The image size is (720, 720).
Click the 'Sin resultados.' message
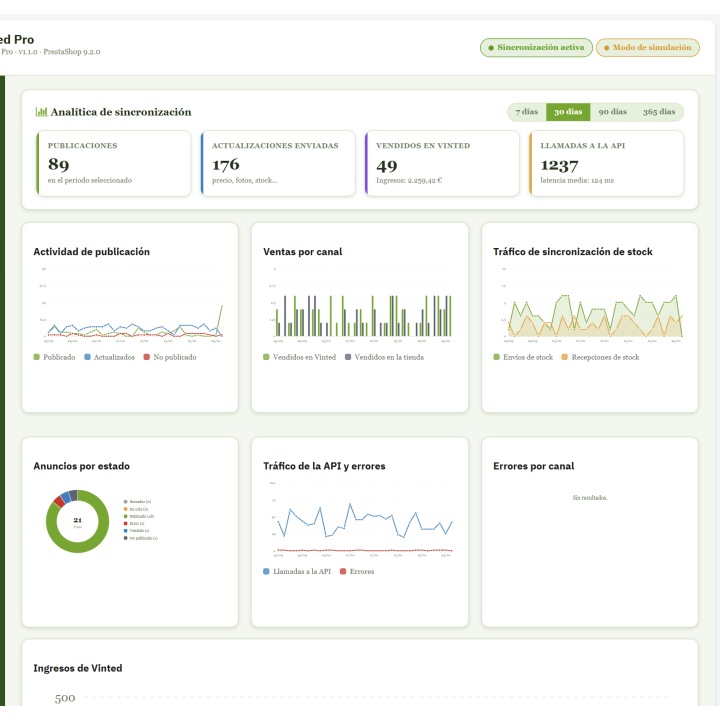(590, 498)
